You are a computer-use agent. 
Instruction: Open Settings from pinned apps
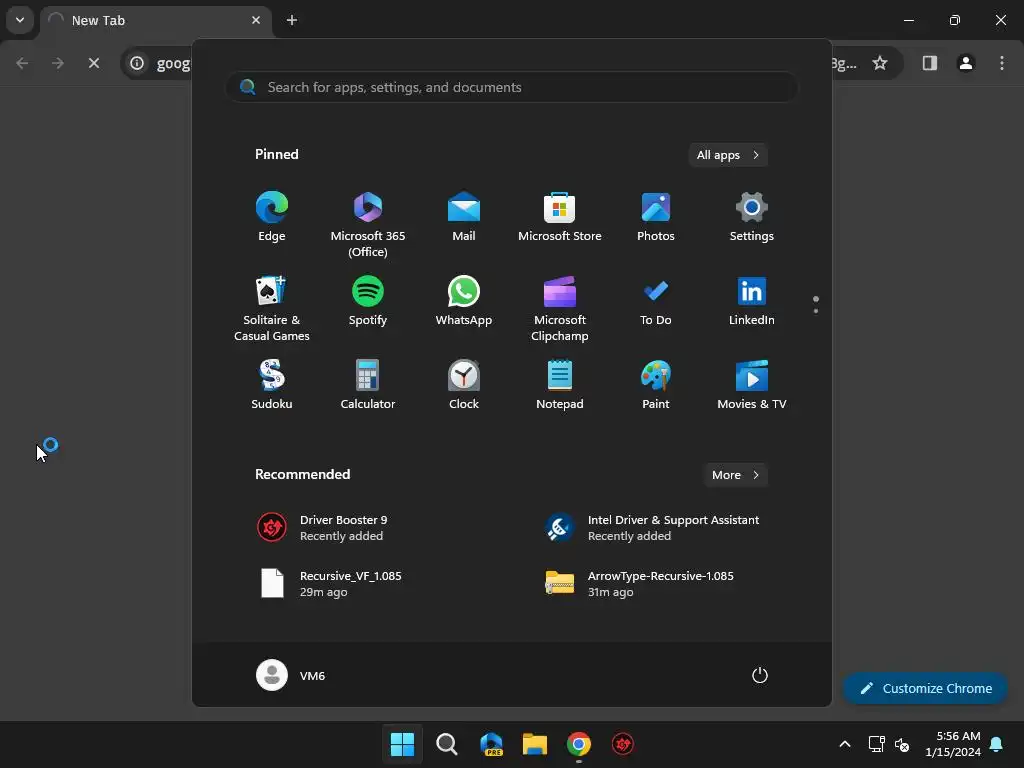752,217
